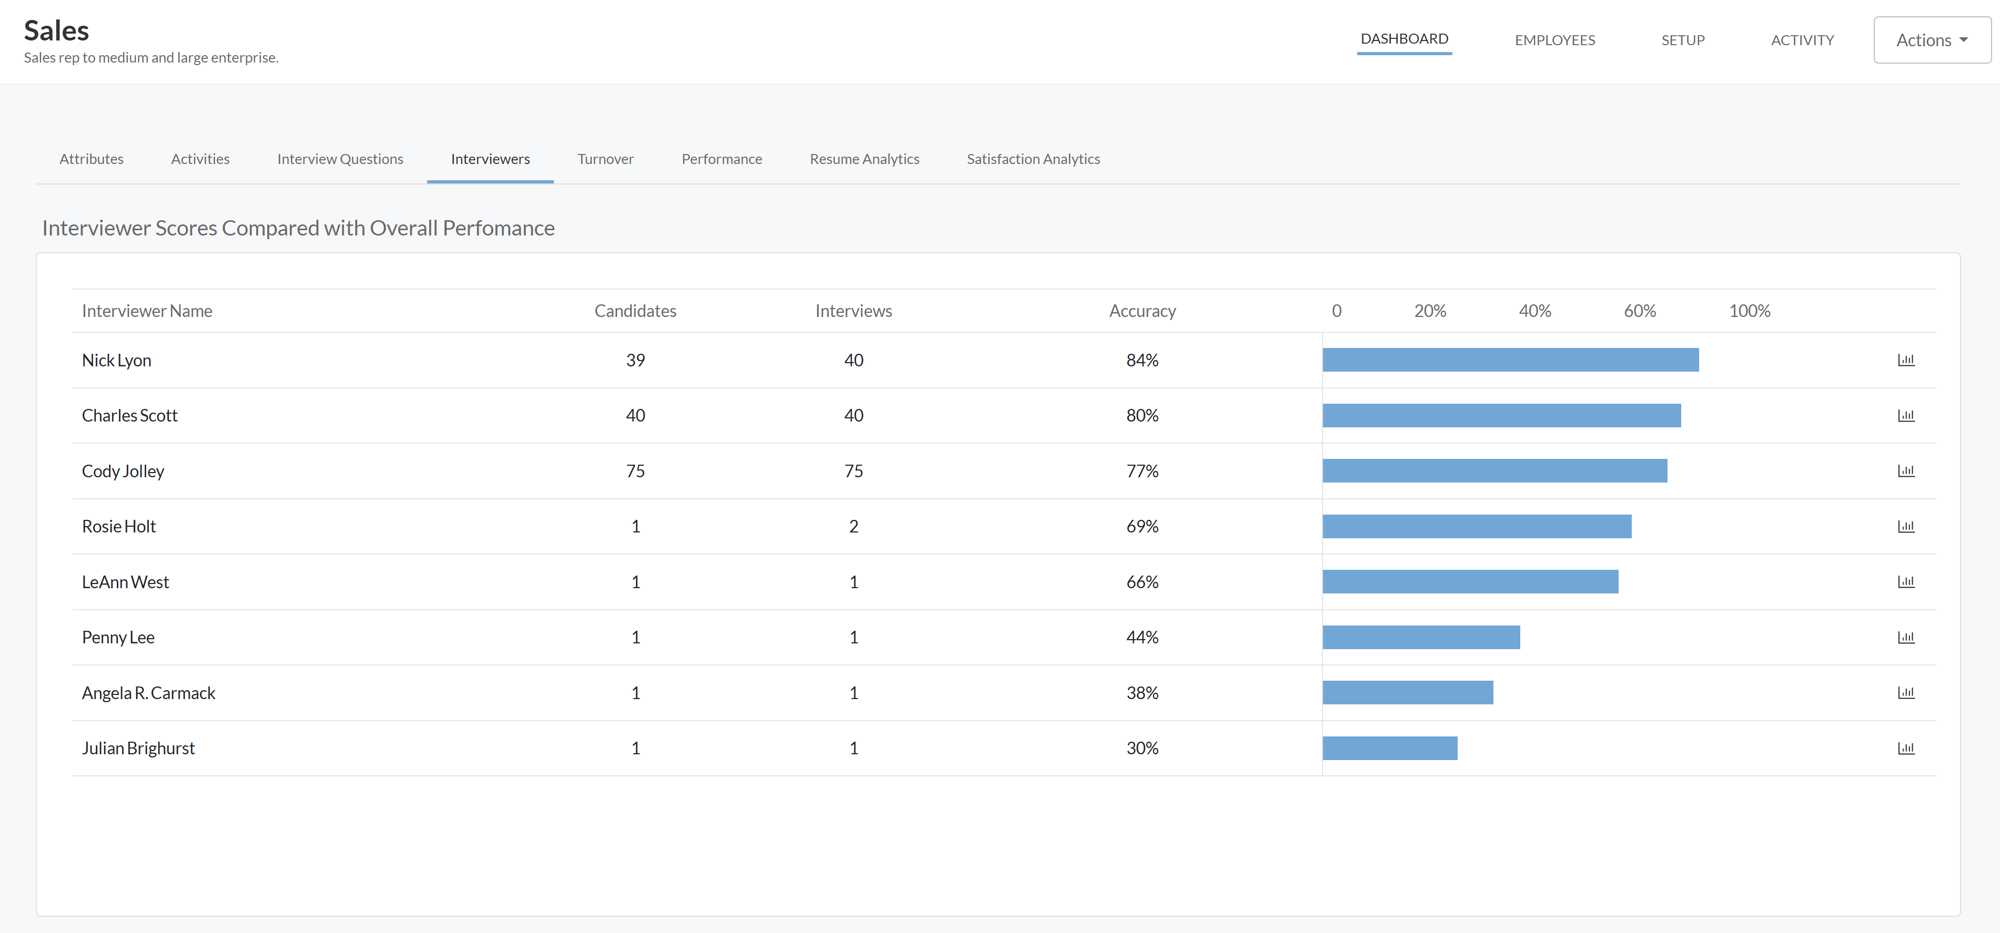The width and height of the screenshot is (2000, 933).
Task: Open chart icon for Penny Lee
Action: tap(1906, 637)
